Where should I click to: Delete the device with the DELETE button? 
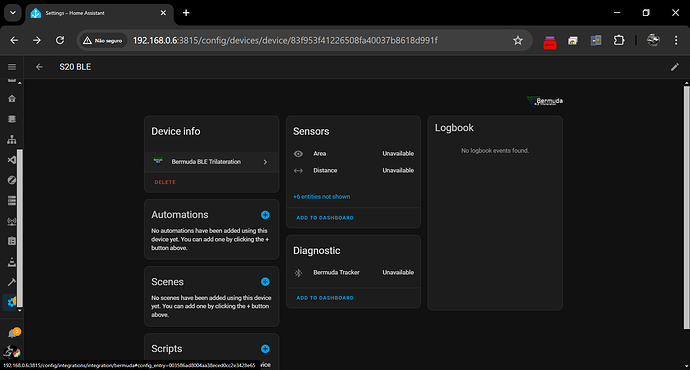point(165,182)
